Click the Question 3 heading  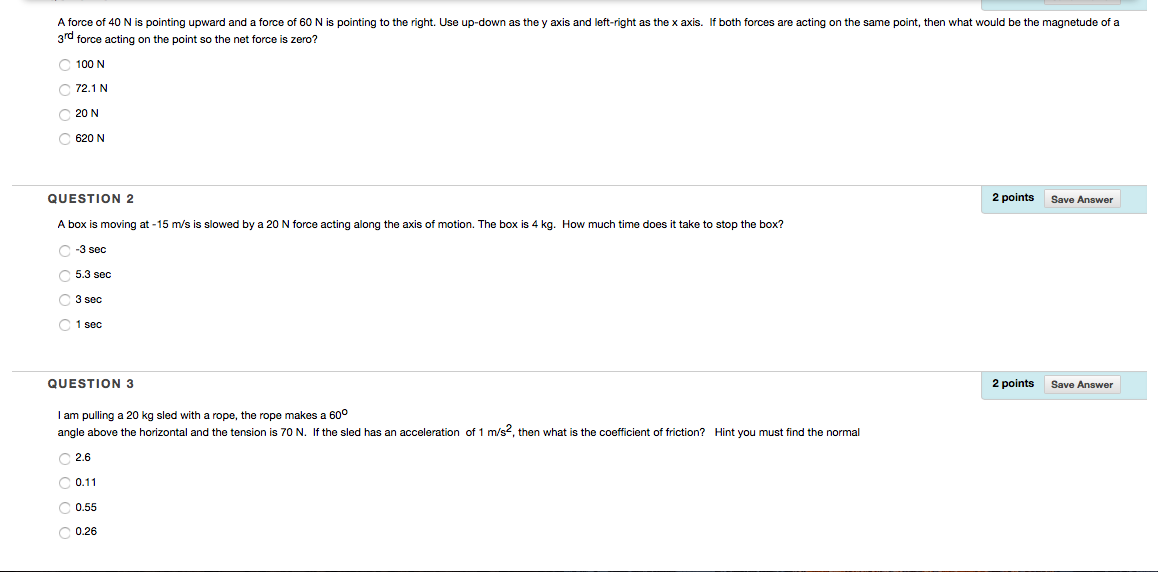(91, 384)
